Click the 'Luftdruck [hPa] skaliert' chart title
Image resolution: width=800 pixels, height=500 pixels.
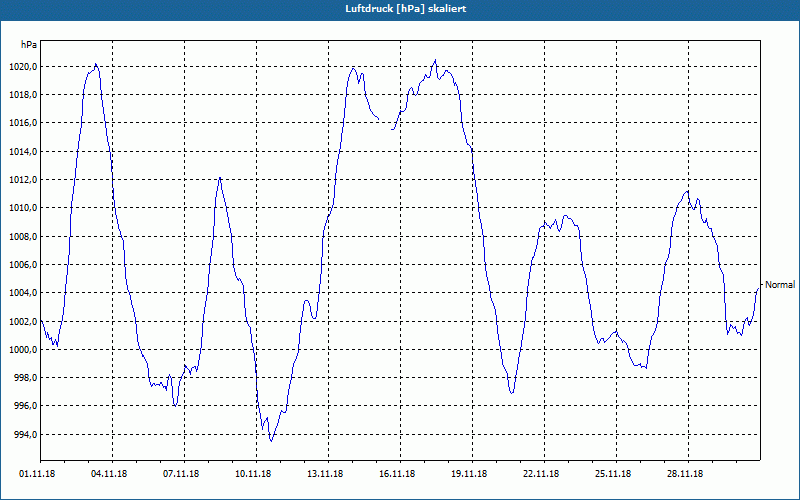click(406, 9)
